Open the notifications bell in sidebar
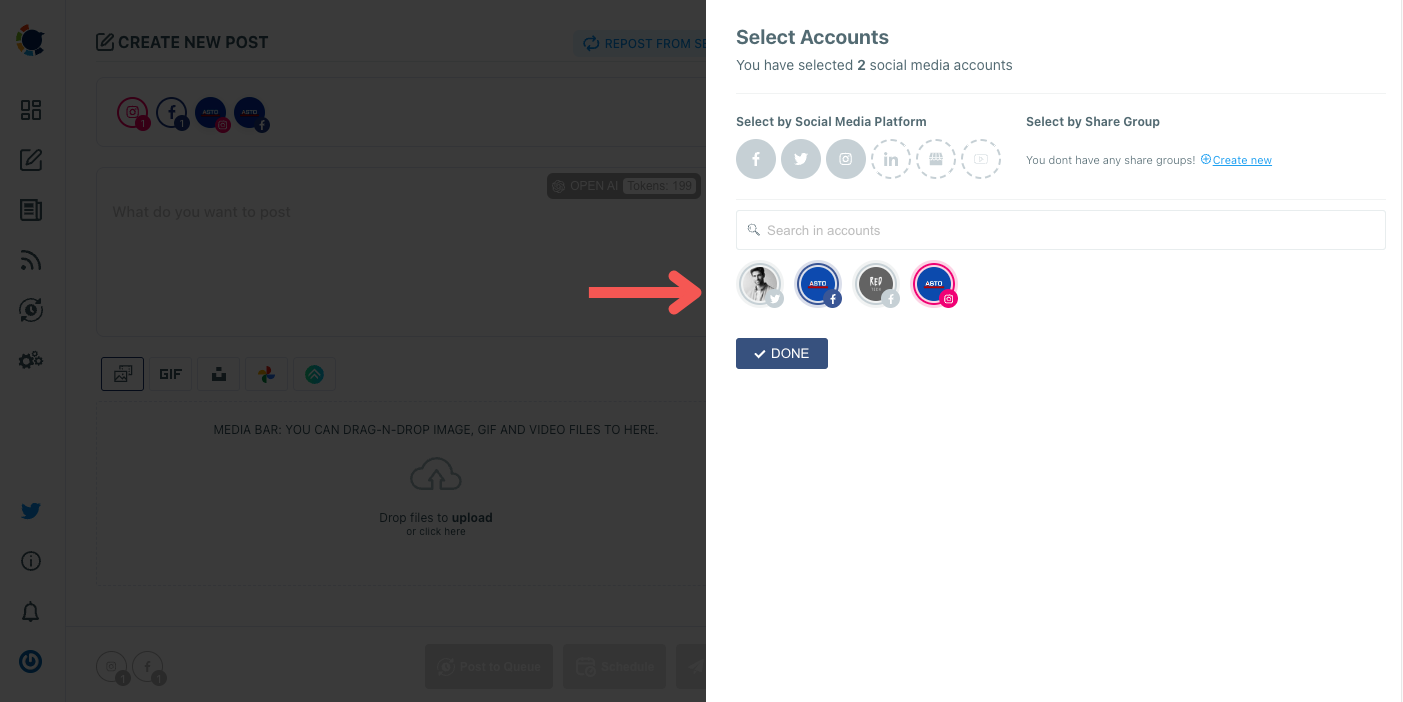 pos(31,611)
